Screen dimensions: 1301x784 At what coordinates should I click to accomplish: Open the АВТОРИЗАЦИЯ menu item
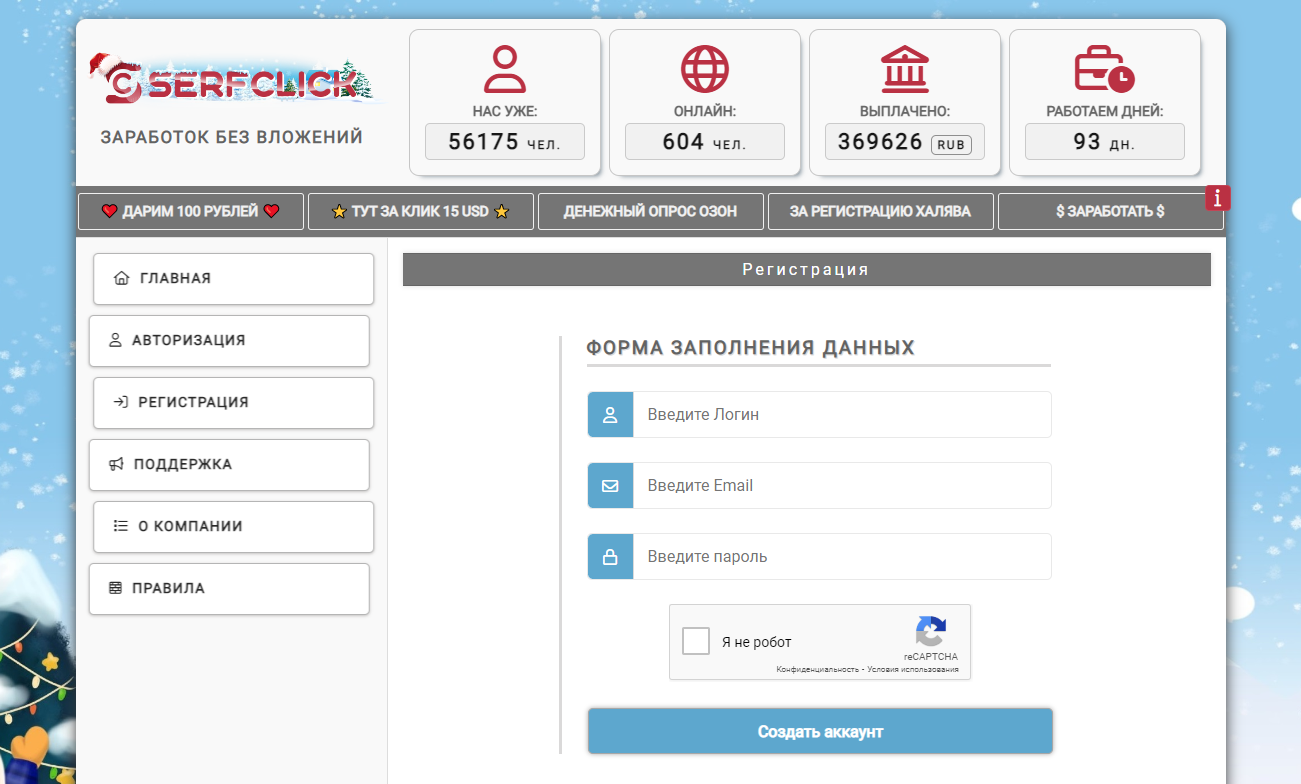click(x=229, y=340)
